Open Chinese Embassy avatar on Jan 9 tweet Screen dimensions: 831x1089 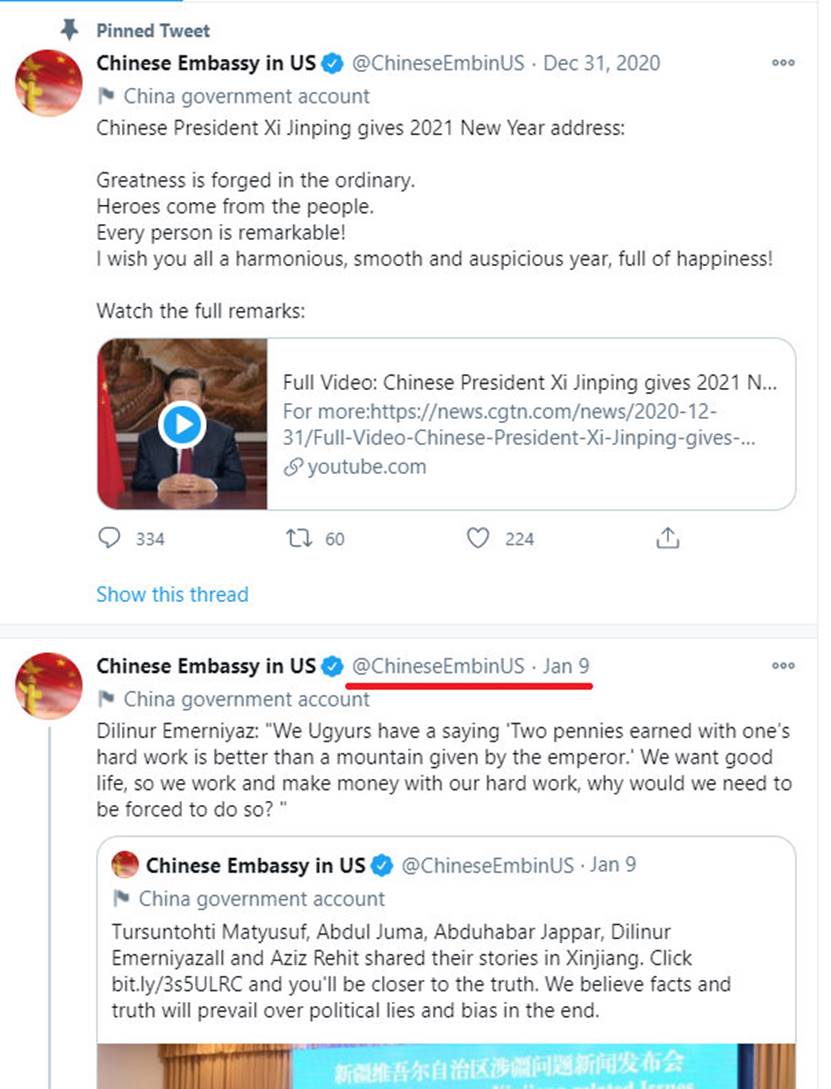click(49, 685)
